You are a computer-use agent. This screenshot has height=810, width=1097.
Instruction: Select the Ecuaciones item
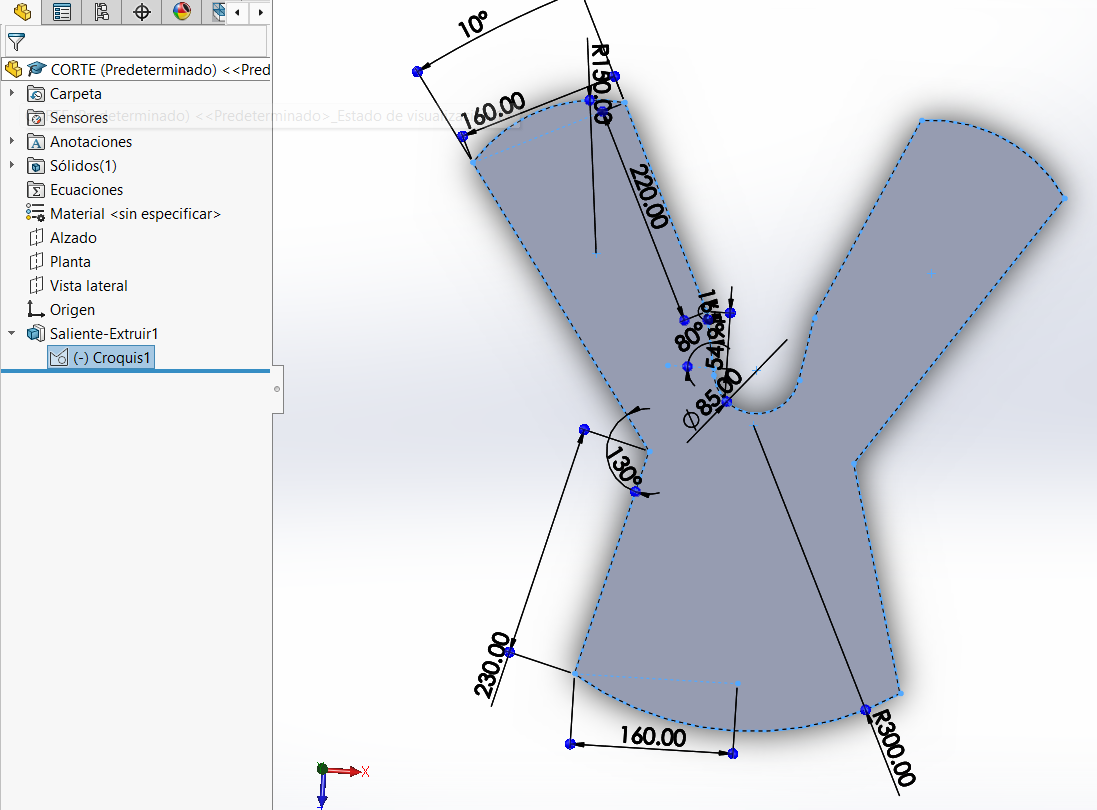click(86, 190)
